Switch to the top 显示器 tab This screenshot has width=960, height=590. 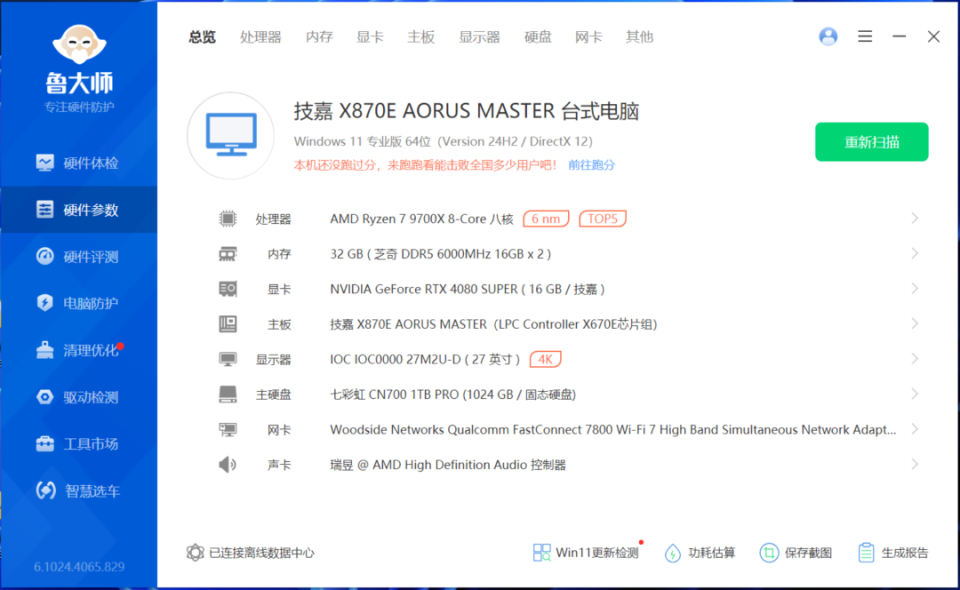pyautogui.click(x=479, y=37)
